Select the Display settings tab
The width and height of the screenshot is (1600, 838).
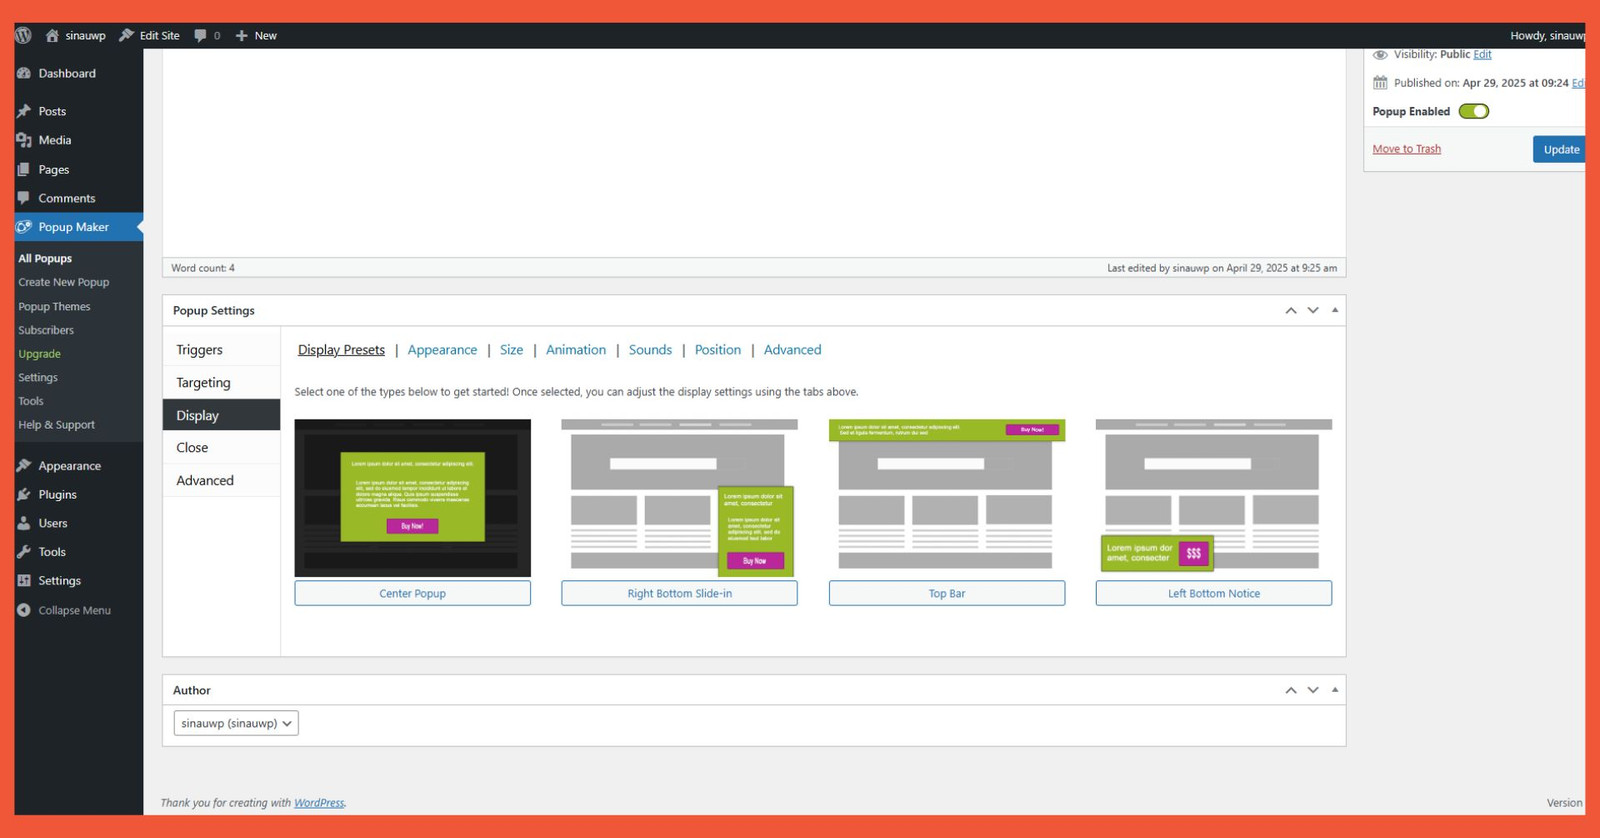pyautogui.click(x=221, y=415)
